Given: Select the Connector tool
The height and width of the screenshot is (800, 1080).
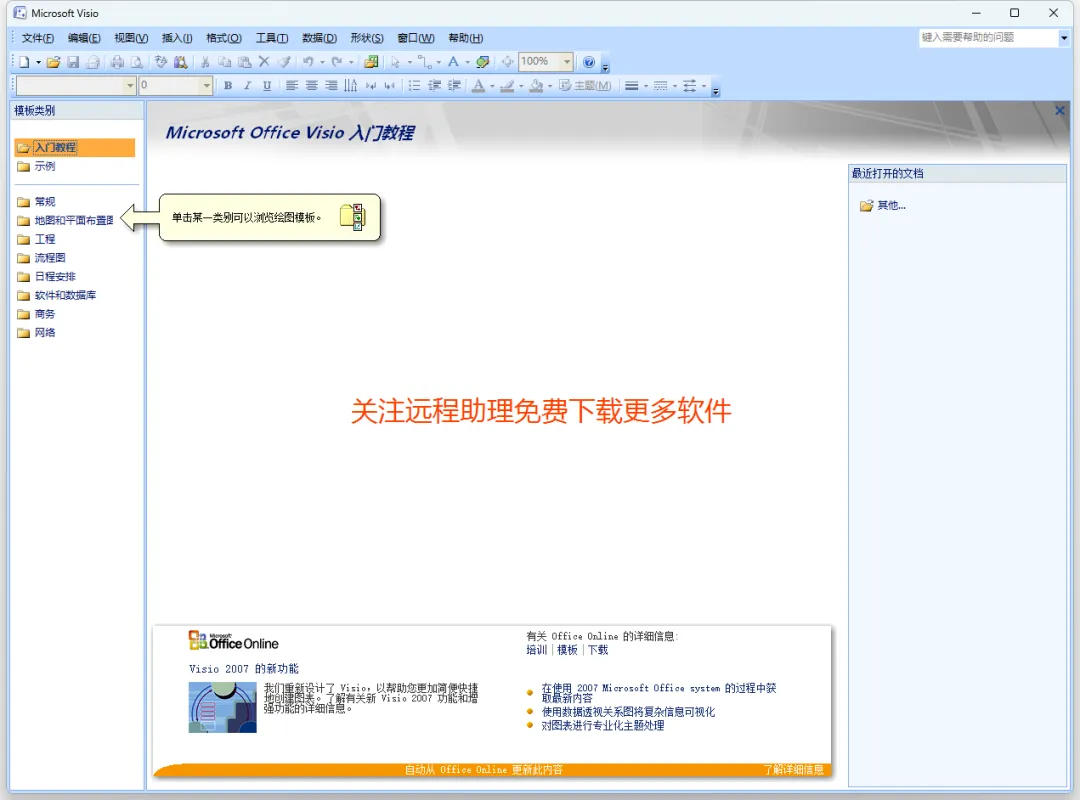Looking at the screenshot, I should pos(424,62).
